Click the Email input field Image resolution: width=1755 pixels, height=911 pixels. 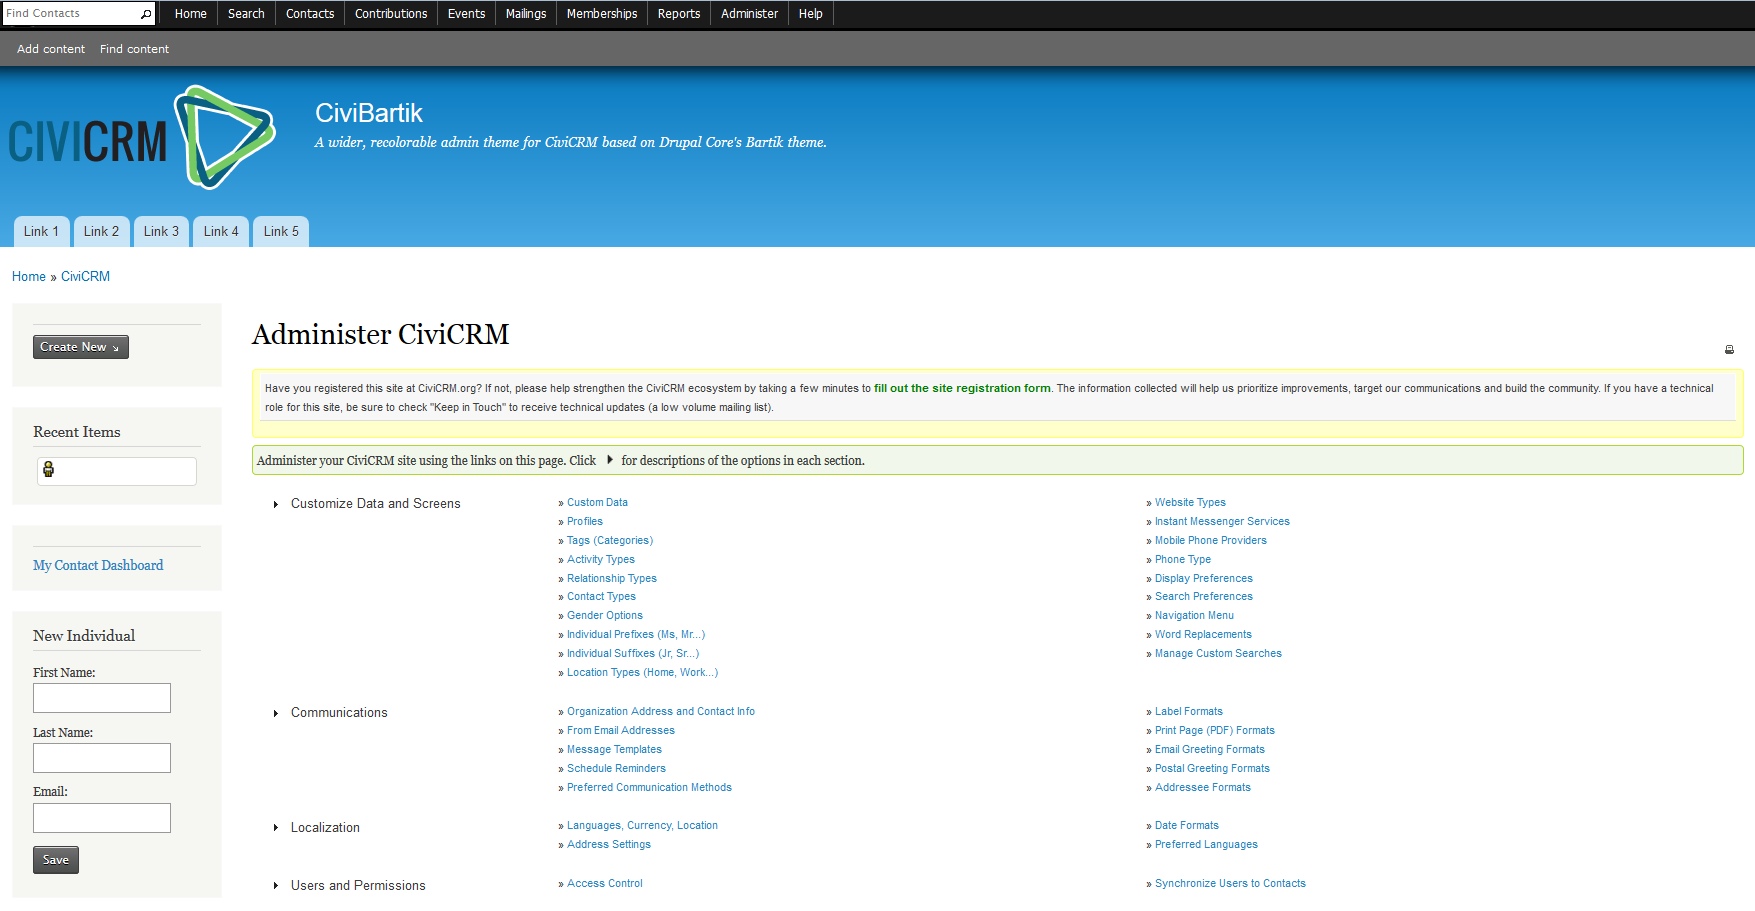[102, 818]
